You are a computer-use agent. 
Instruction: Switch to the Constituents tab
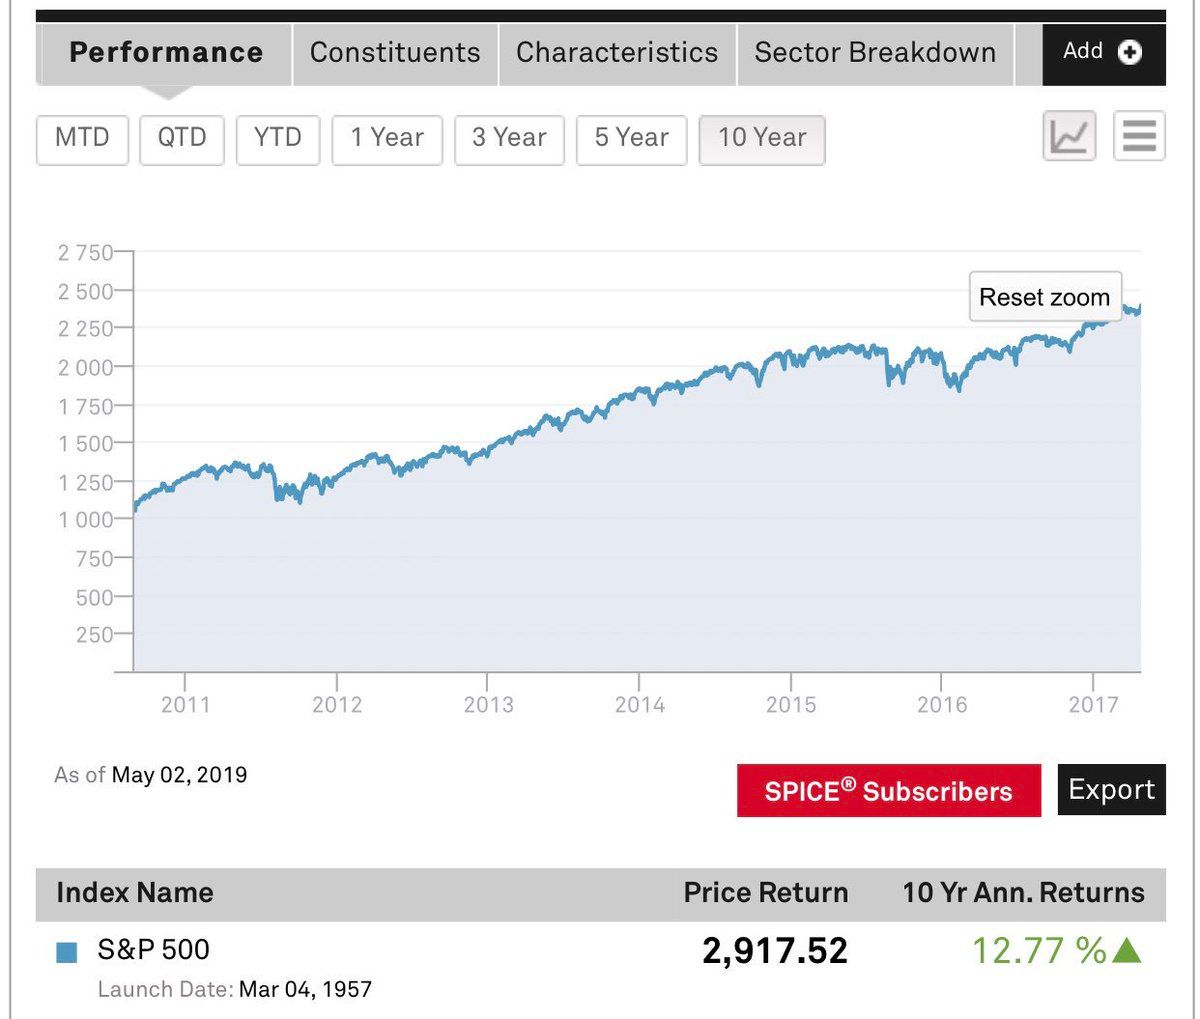point(395,53)
